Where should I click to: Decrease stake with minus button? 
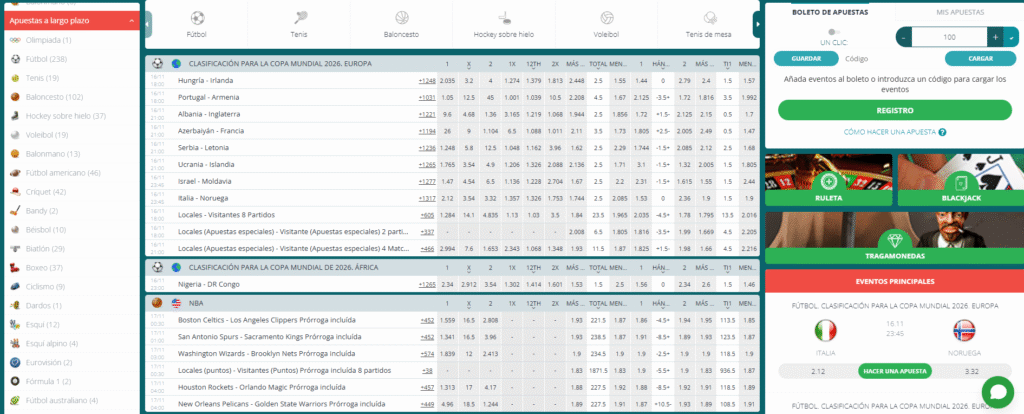pos(904,37)
